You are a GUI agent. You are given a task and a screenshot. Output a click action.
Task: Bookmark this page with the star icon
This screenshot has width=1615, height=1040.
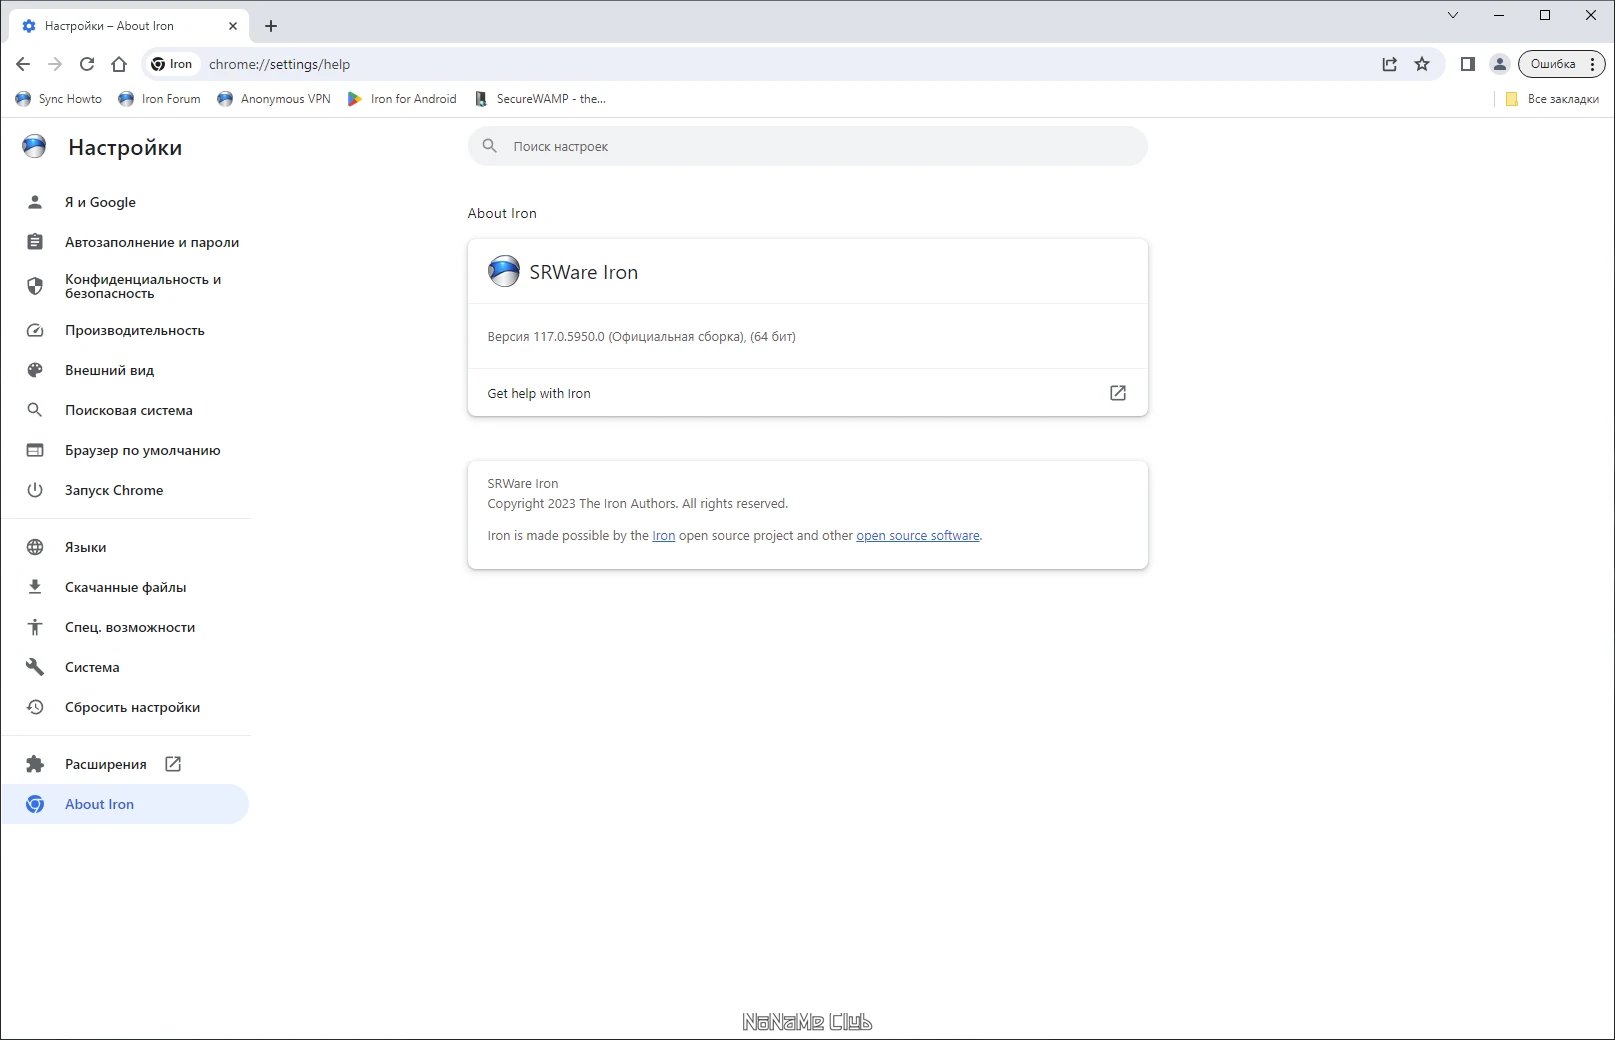(x=1422, y=64)
